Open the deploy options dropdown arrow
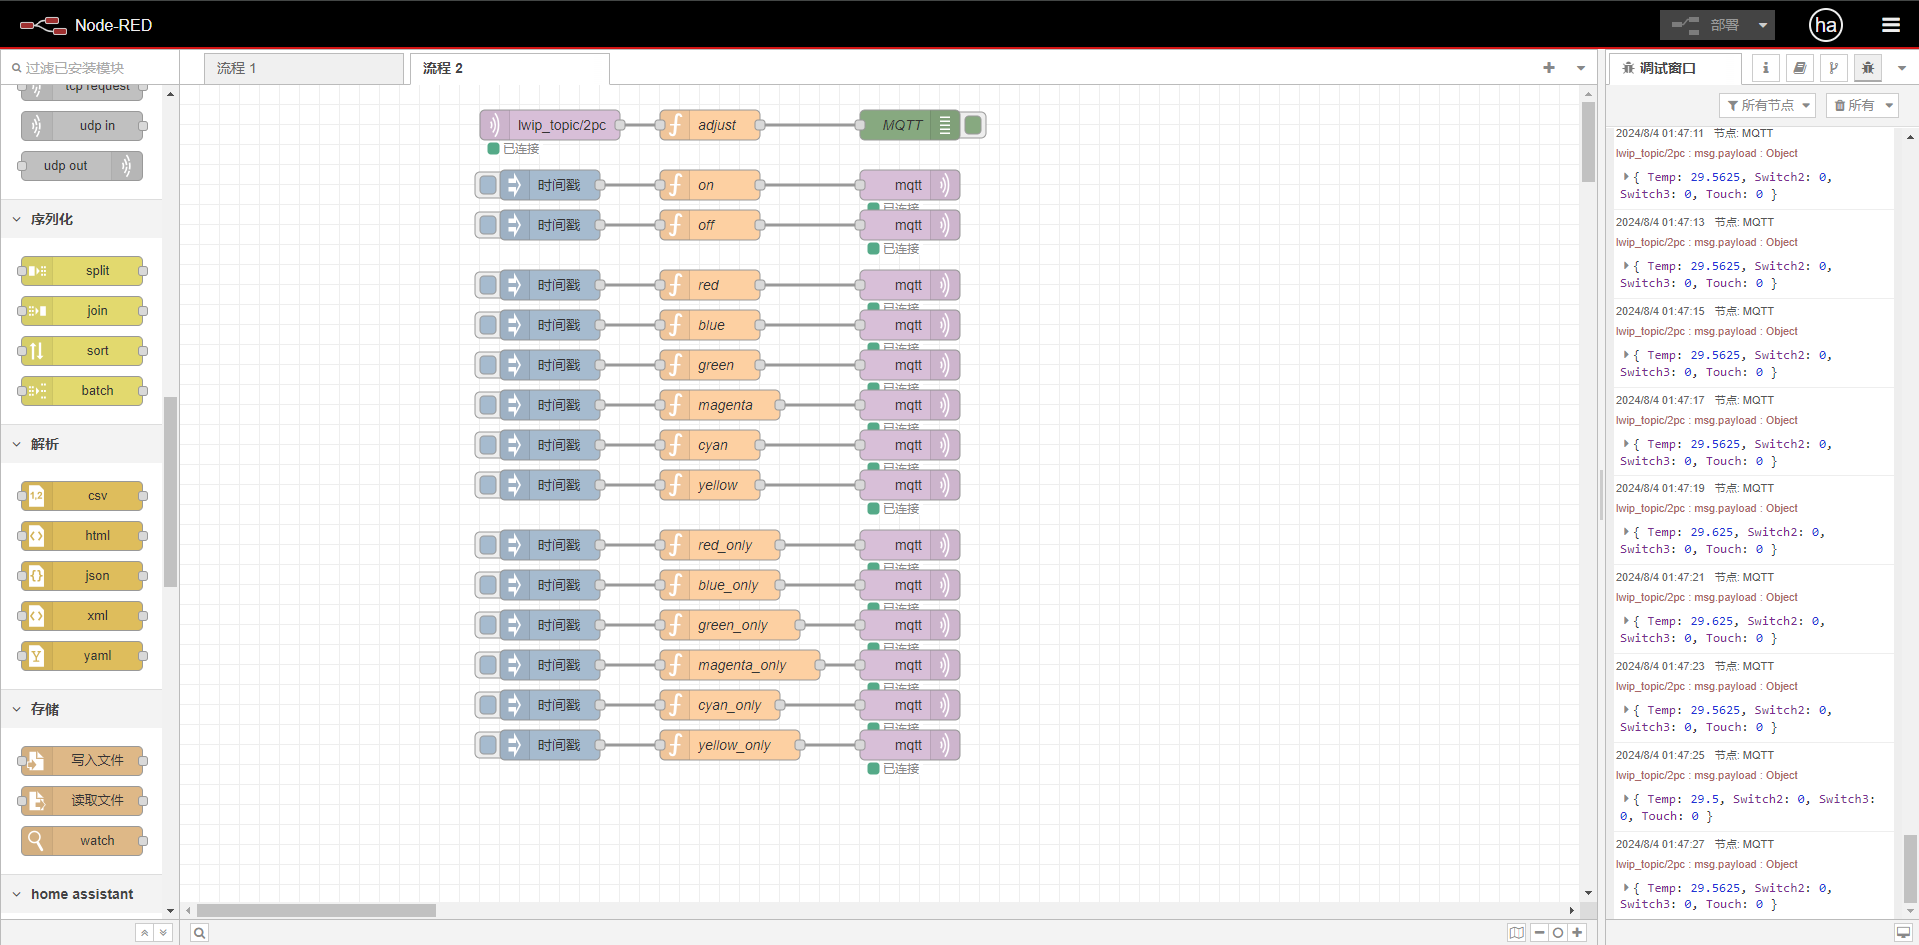This screenshot has width=1919, height=945. tap(1763, 25)
